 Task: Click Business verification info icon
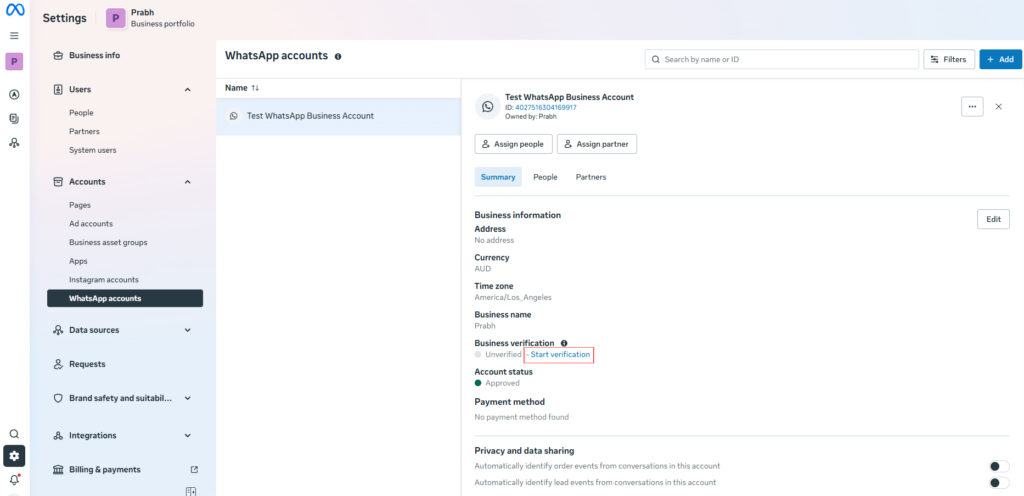point(564,343)
